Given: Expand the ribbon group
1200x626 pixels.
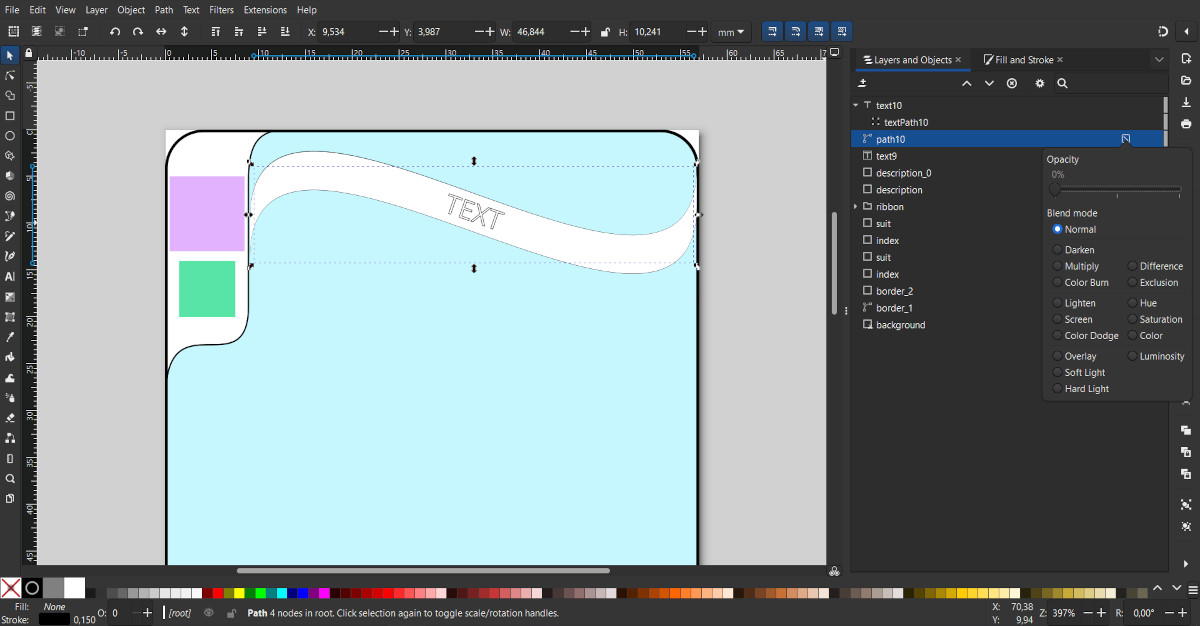Looking at the screenshot, I should (x=856, y=207).
